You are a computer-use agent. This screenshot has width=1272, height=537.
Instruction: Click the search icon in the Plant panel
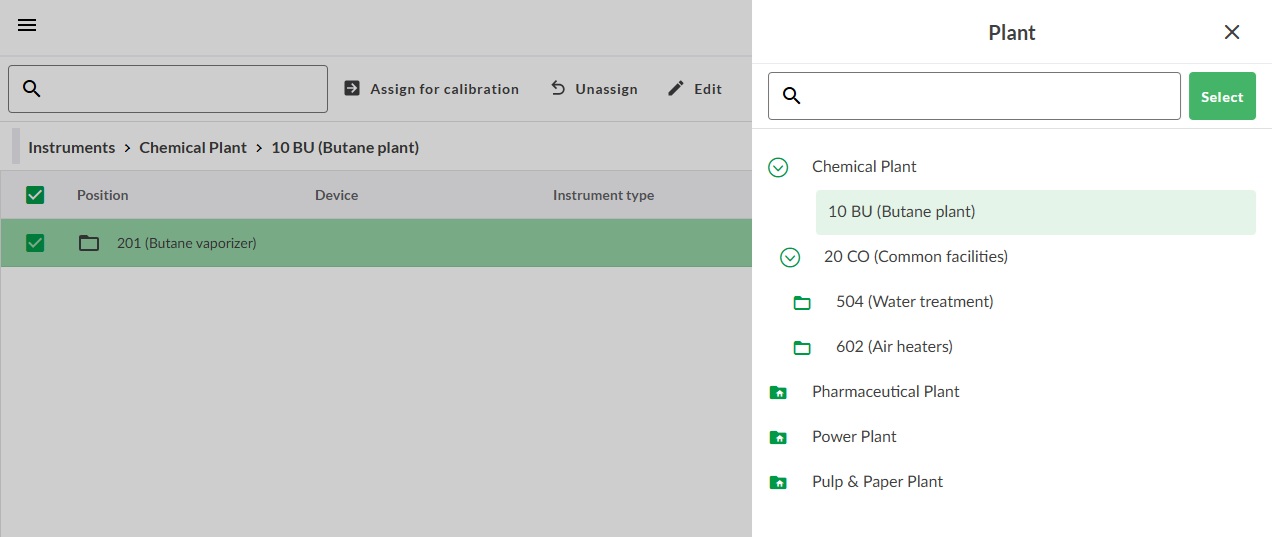[x=791, y=96]
